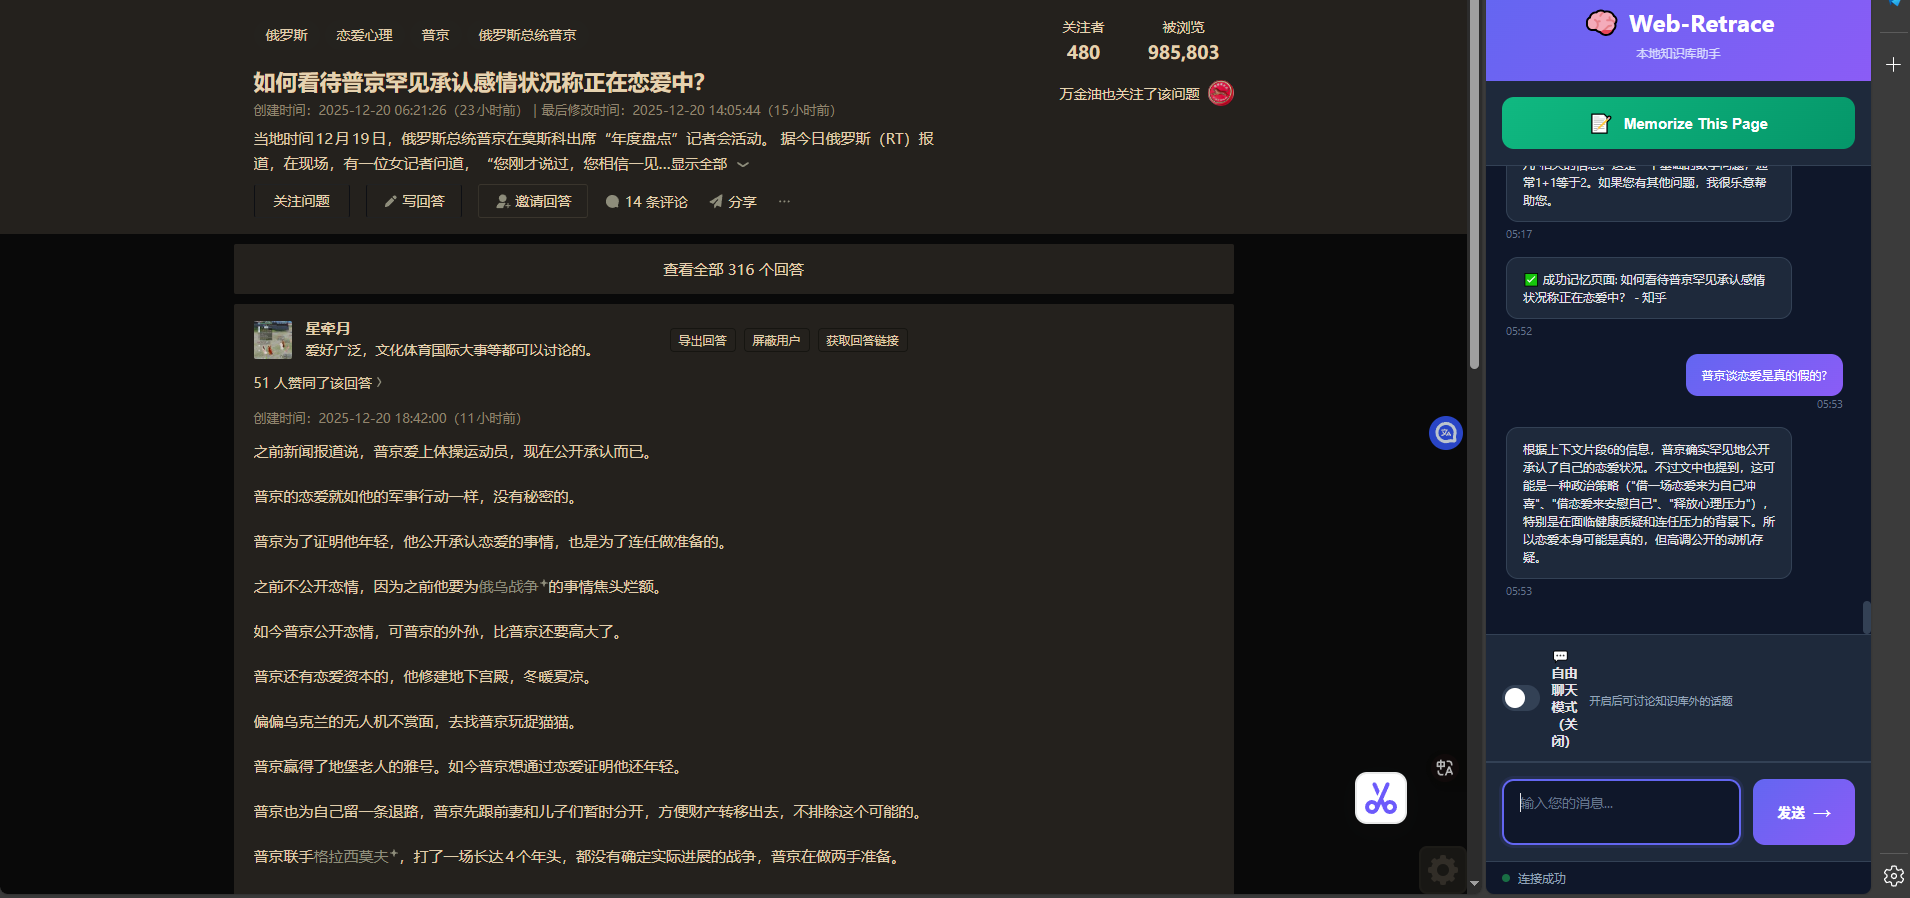The height and width of the screenshot is (898, 1910).
Task: Open 查看全部 316 个回答 bar
Action: point(733,270)
